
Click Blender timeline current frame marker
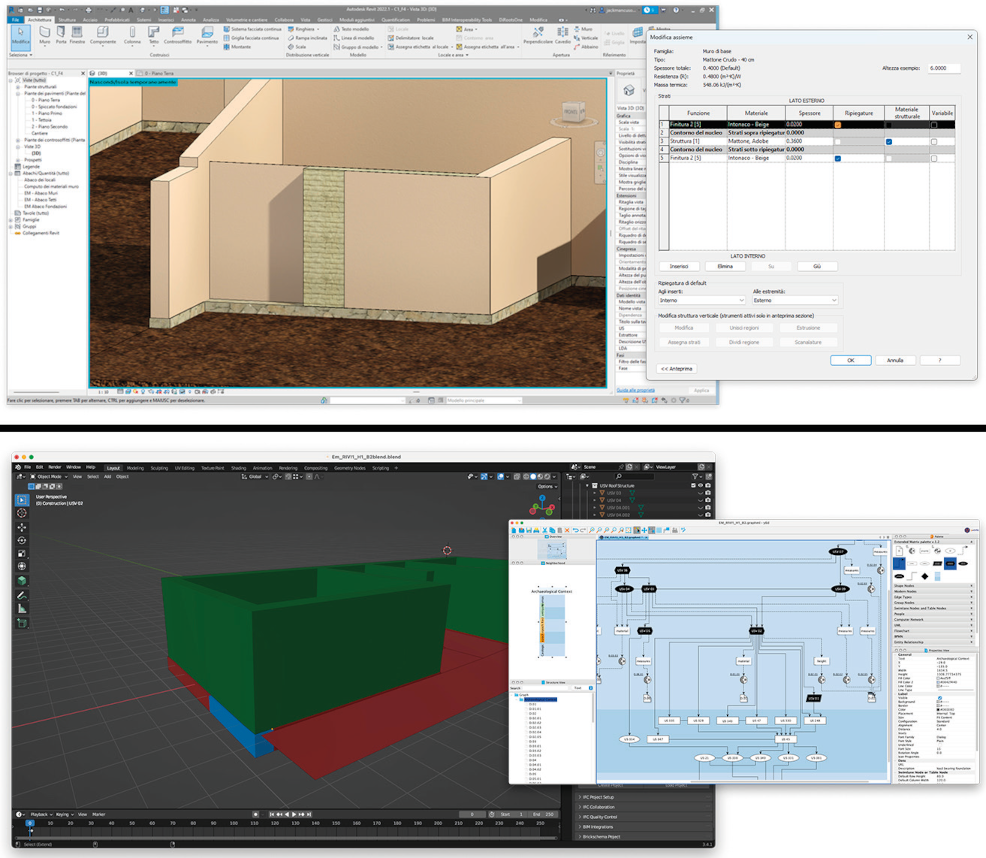[x=30, y=823]
